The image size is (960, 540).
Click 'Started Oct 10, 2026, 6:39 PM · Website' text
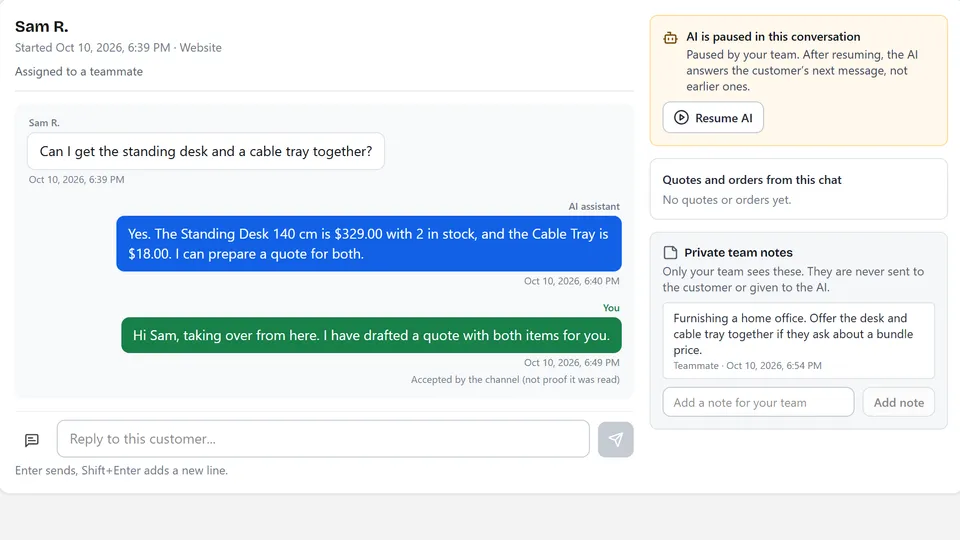(118, 48)
